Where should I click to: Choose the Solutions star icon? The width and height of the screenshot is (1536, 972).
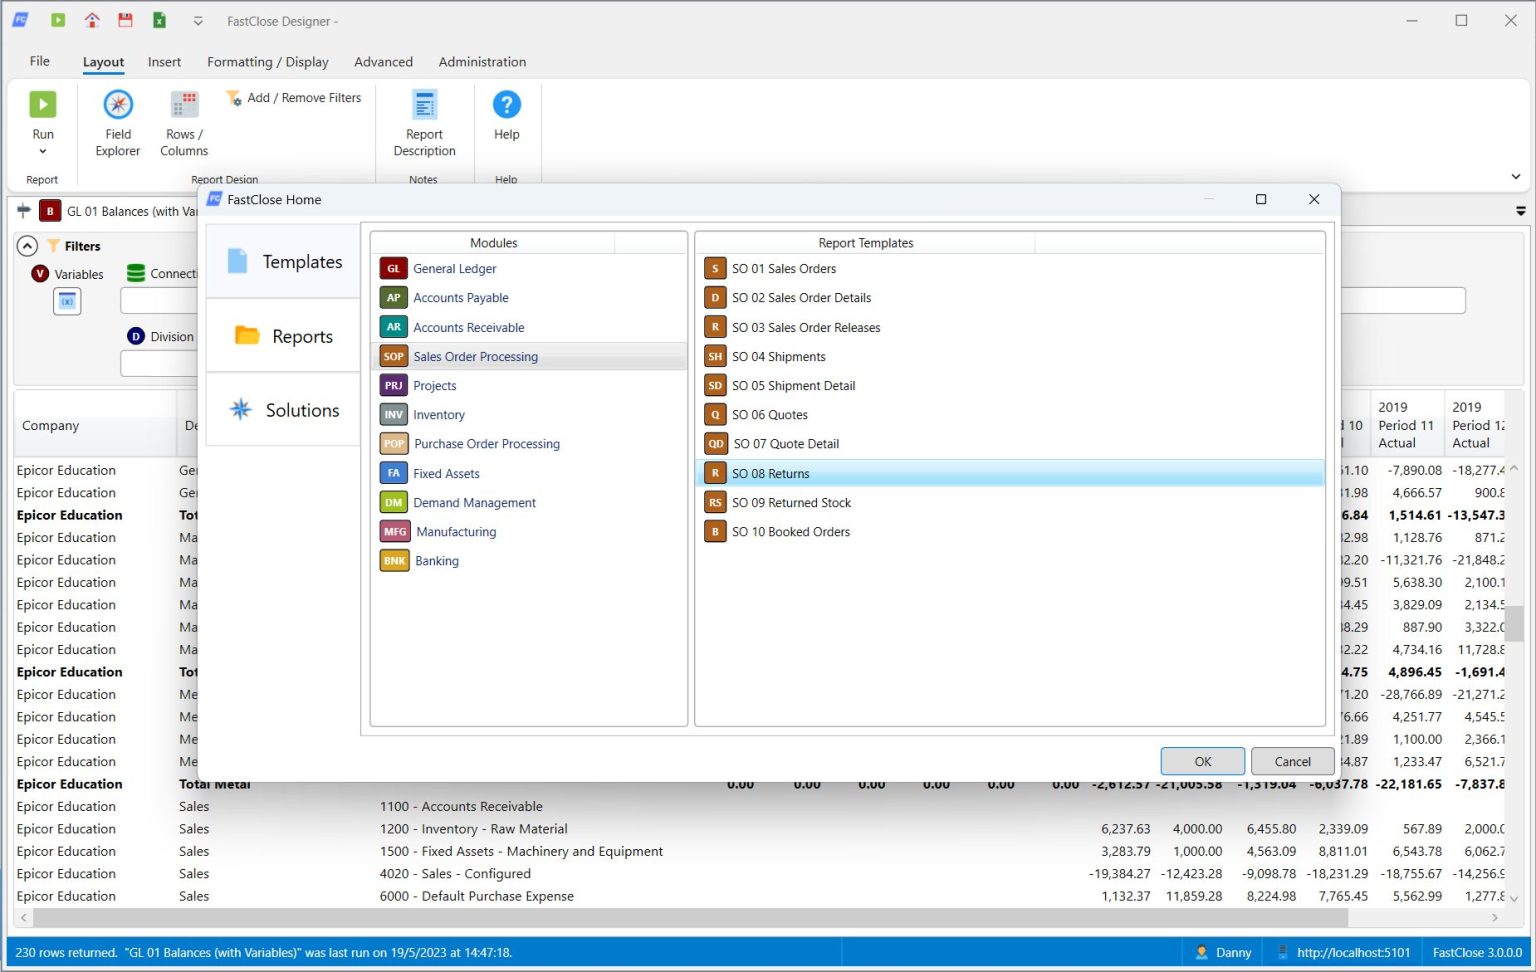coord(241,410)
